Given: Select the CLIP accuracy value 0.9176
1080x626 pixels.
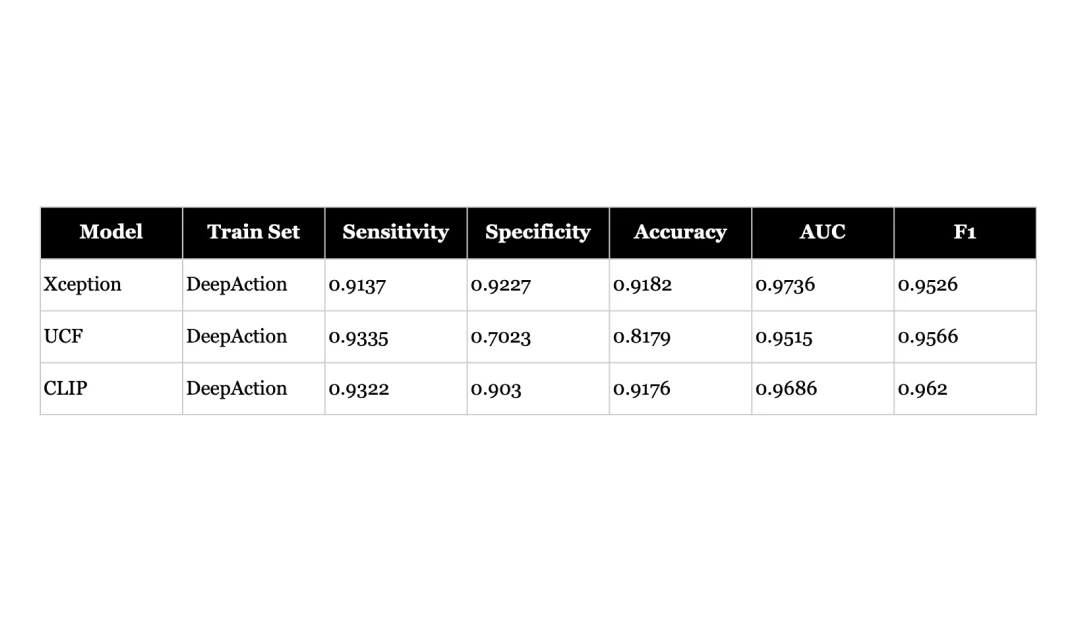Looking at the screenshot, I should [x=643, y=389].
